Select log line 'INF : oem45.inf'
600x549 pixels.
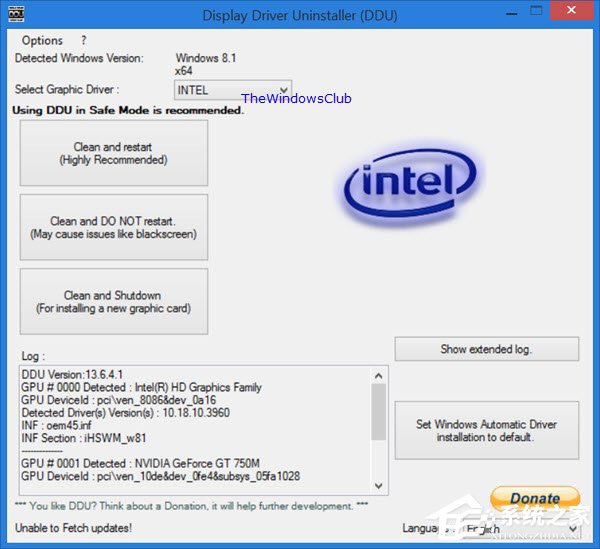click(x=57, y=425)
